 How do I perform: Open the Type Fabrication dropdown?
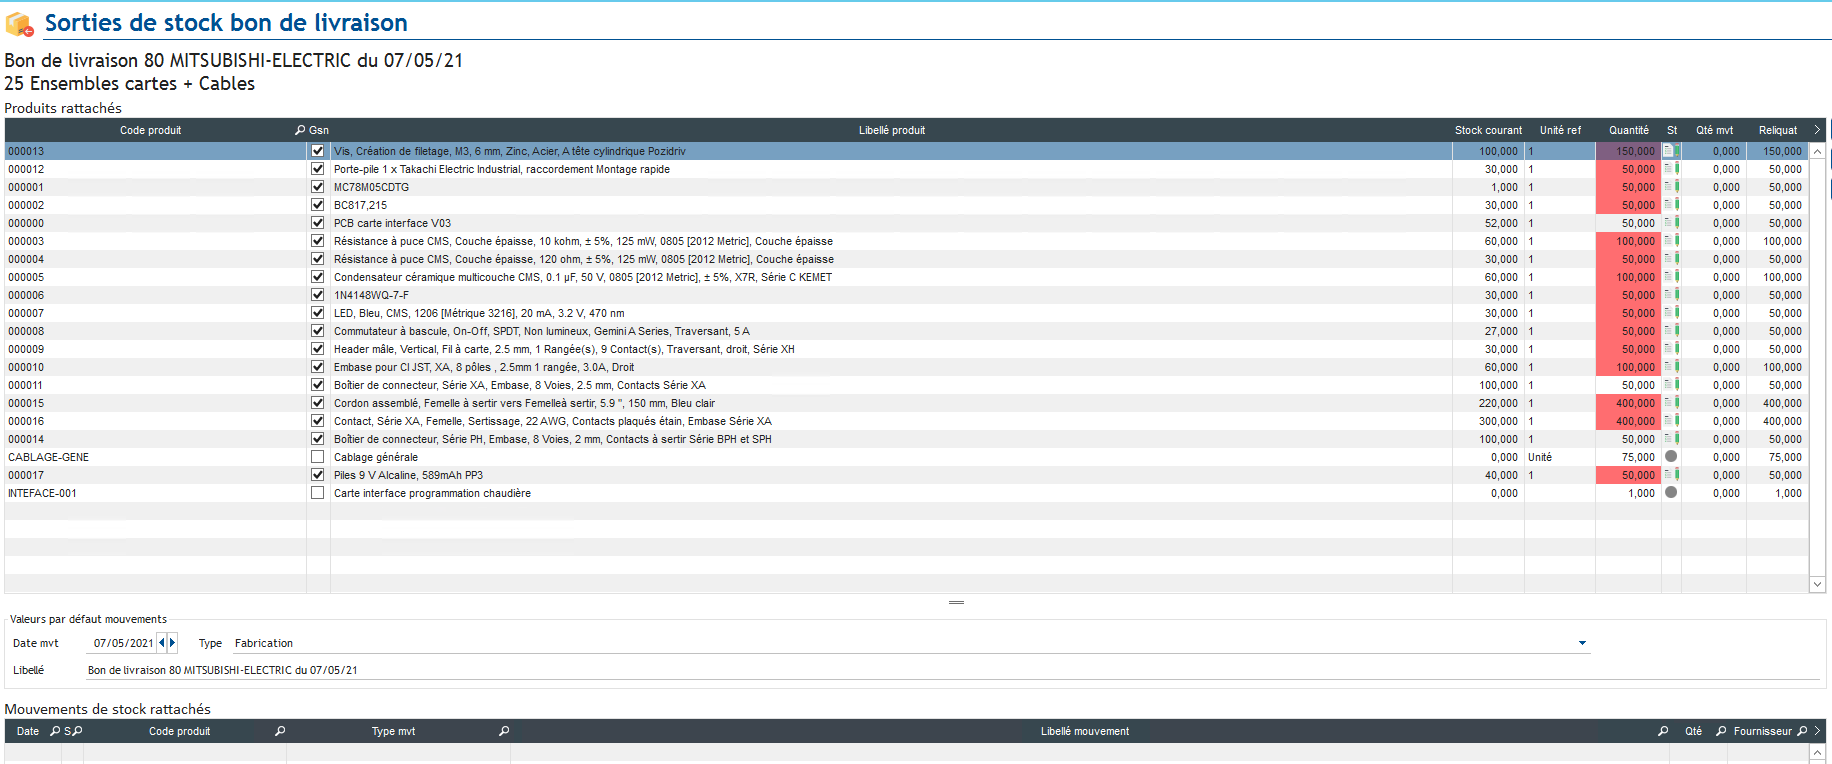(1582, 643)
